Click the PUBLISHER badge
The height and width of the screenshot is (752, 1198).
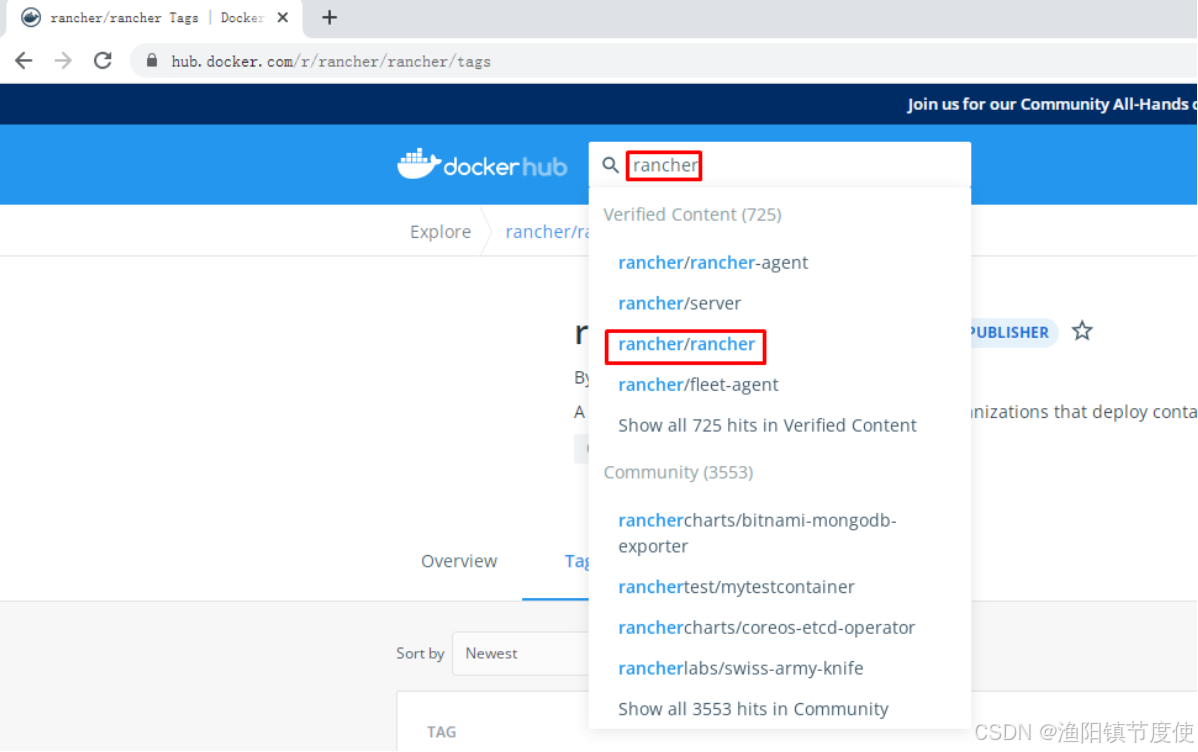(1012, 332)
